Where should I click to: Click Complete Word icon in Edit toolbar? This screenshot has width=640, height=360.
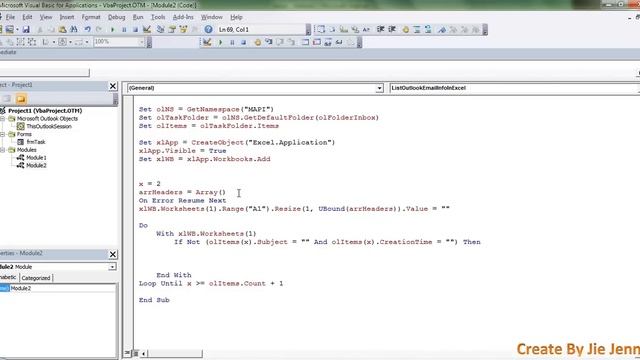tap(366, 29)
